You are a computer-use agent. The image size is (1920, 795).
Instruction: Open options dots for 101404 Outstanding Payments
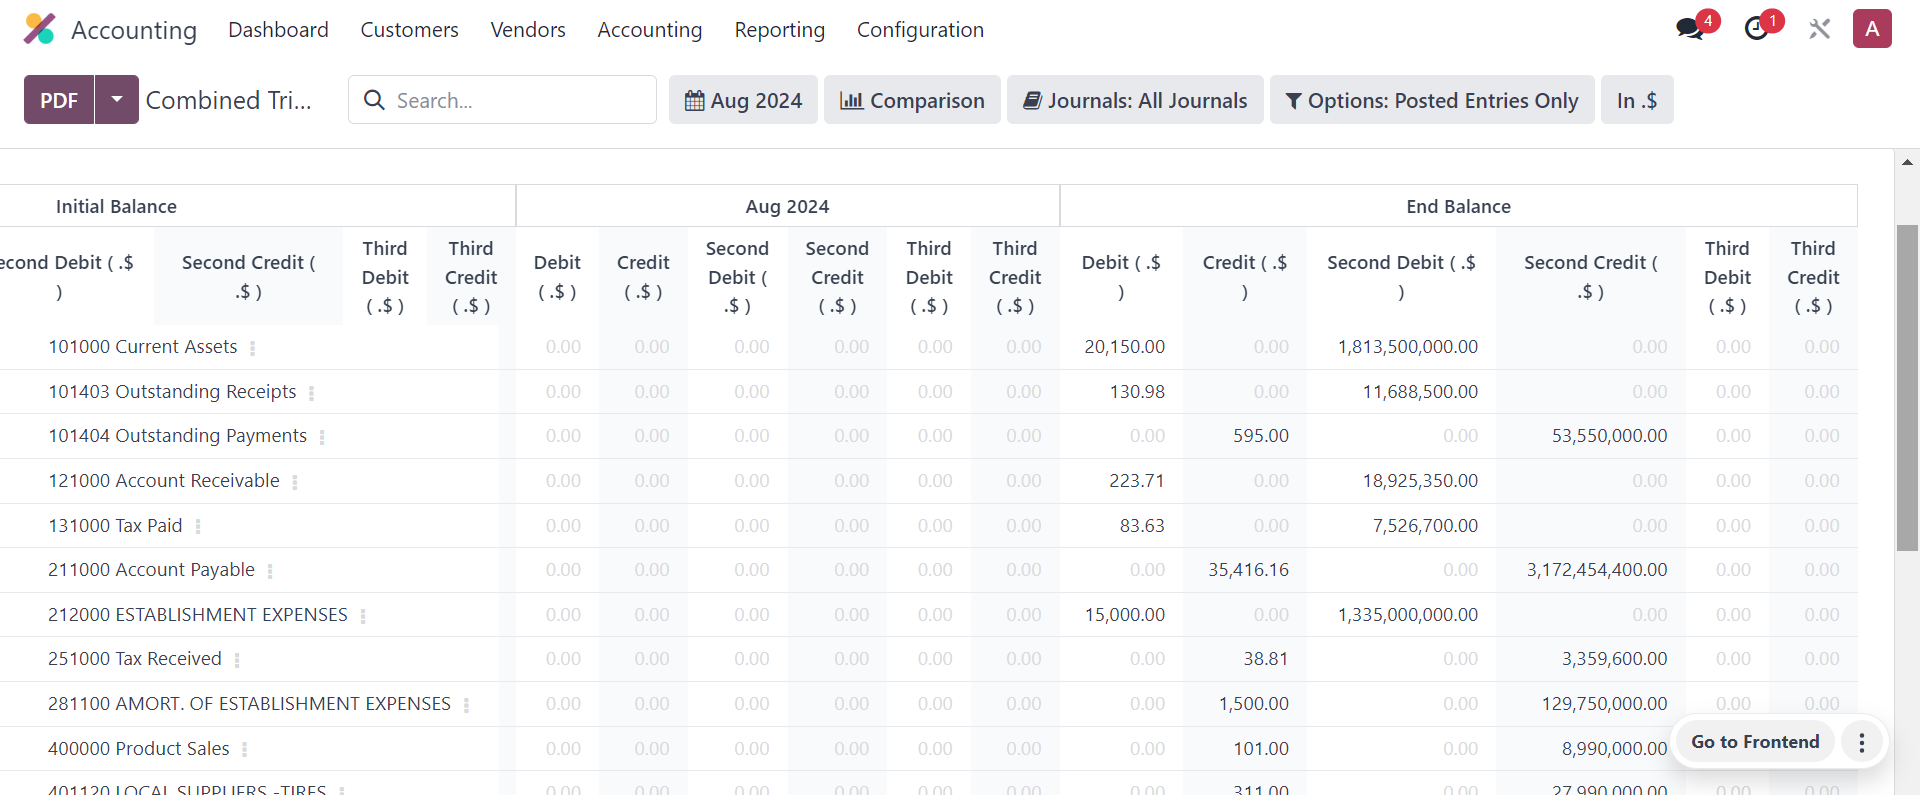[x=321, y=437]
